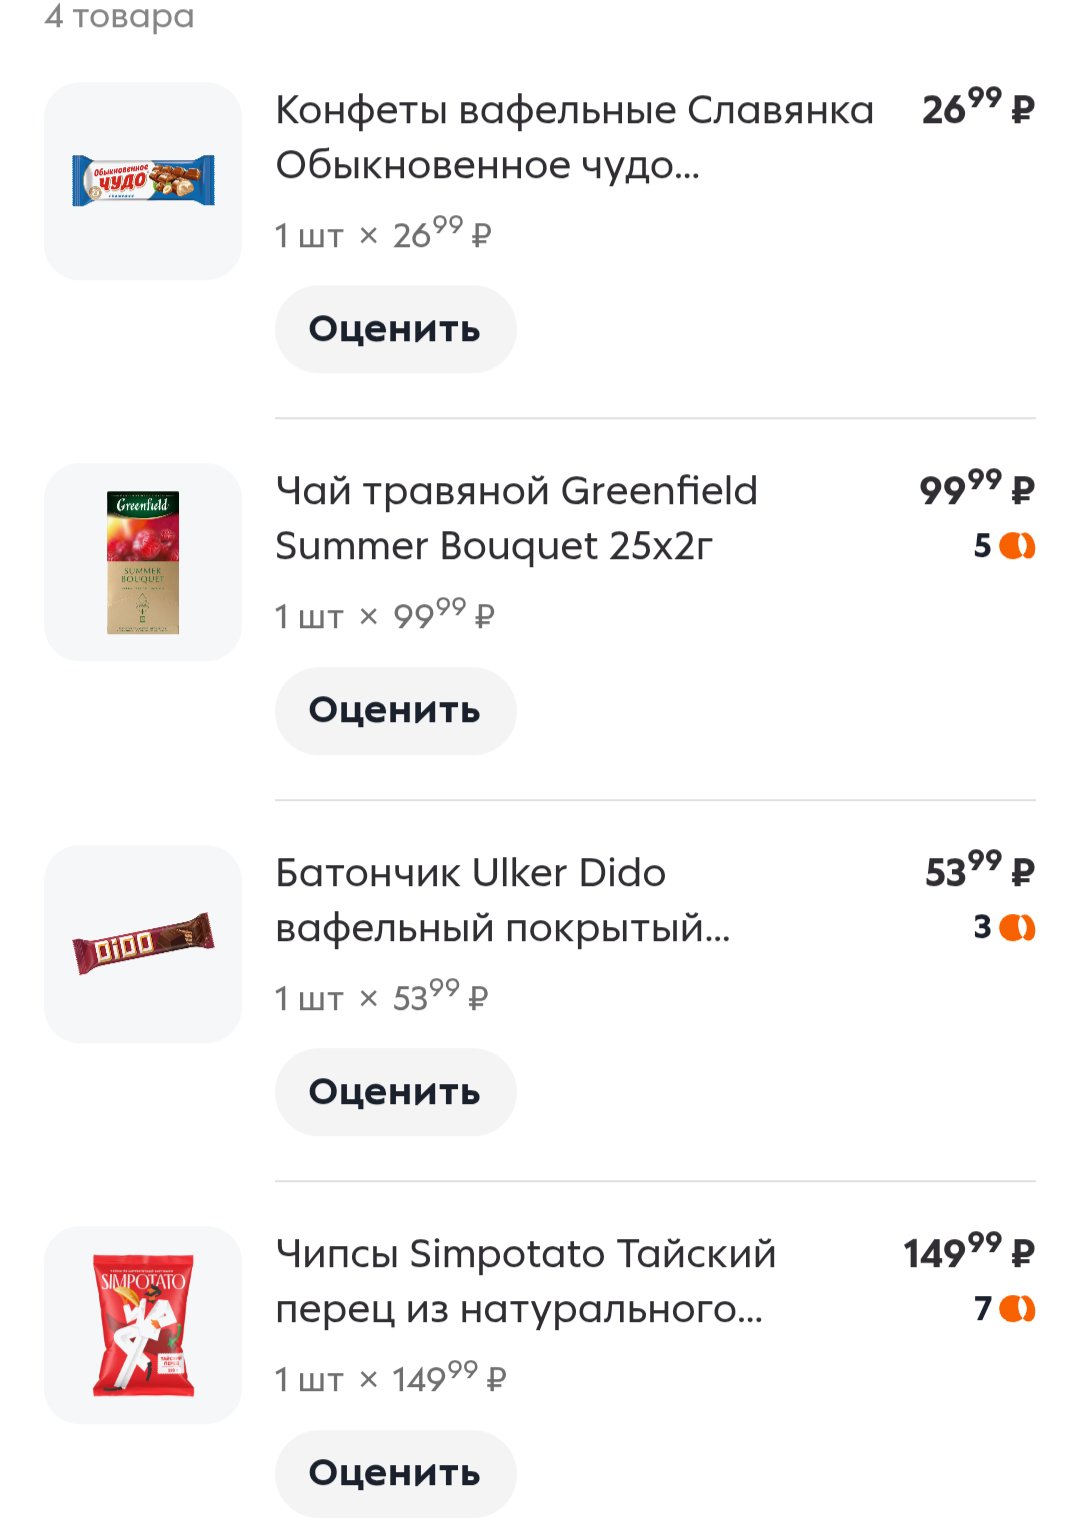The width and height of the screenshot is (1080, 1530).
Task: Open Чай травяной Greenfield product title
Action: 516,518
